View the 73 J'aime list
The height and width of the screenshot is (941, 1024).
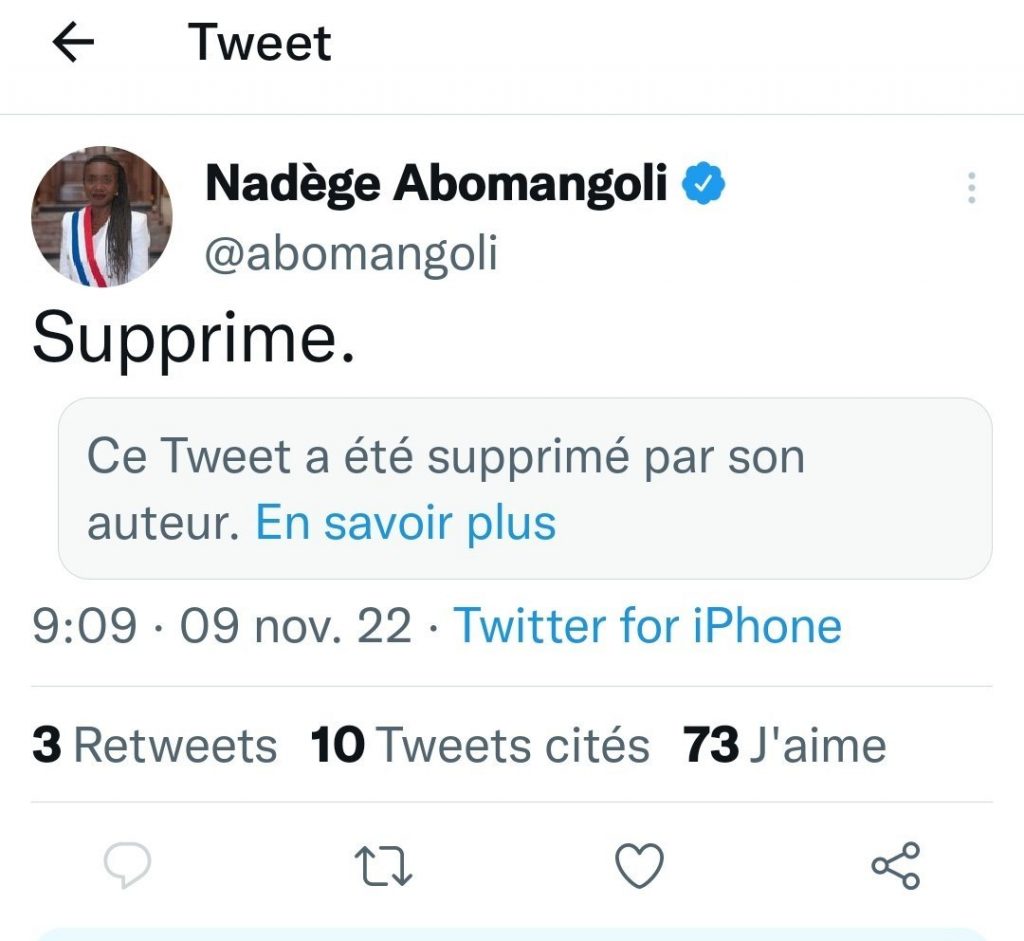[784, 745]
